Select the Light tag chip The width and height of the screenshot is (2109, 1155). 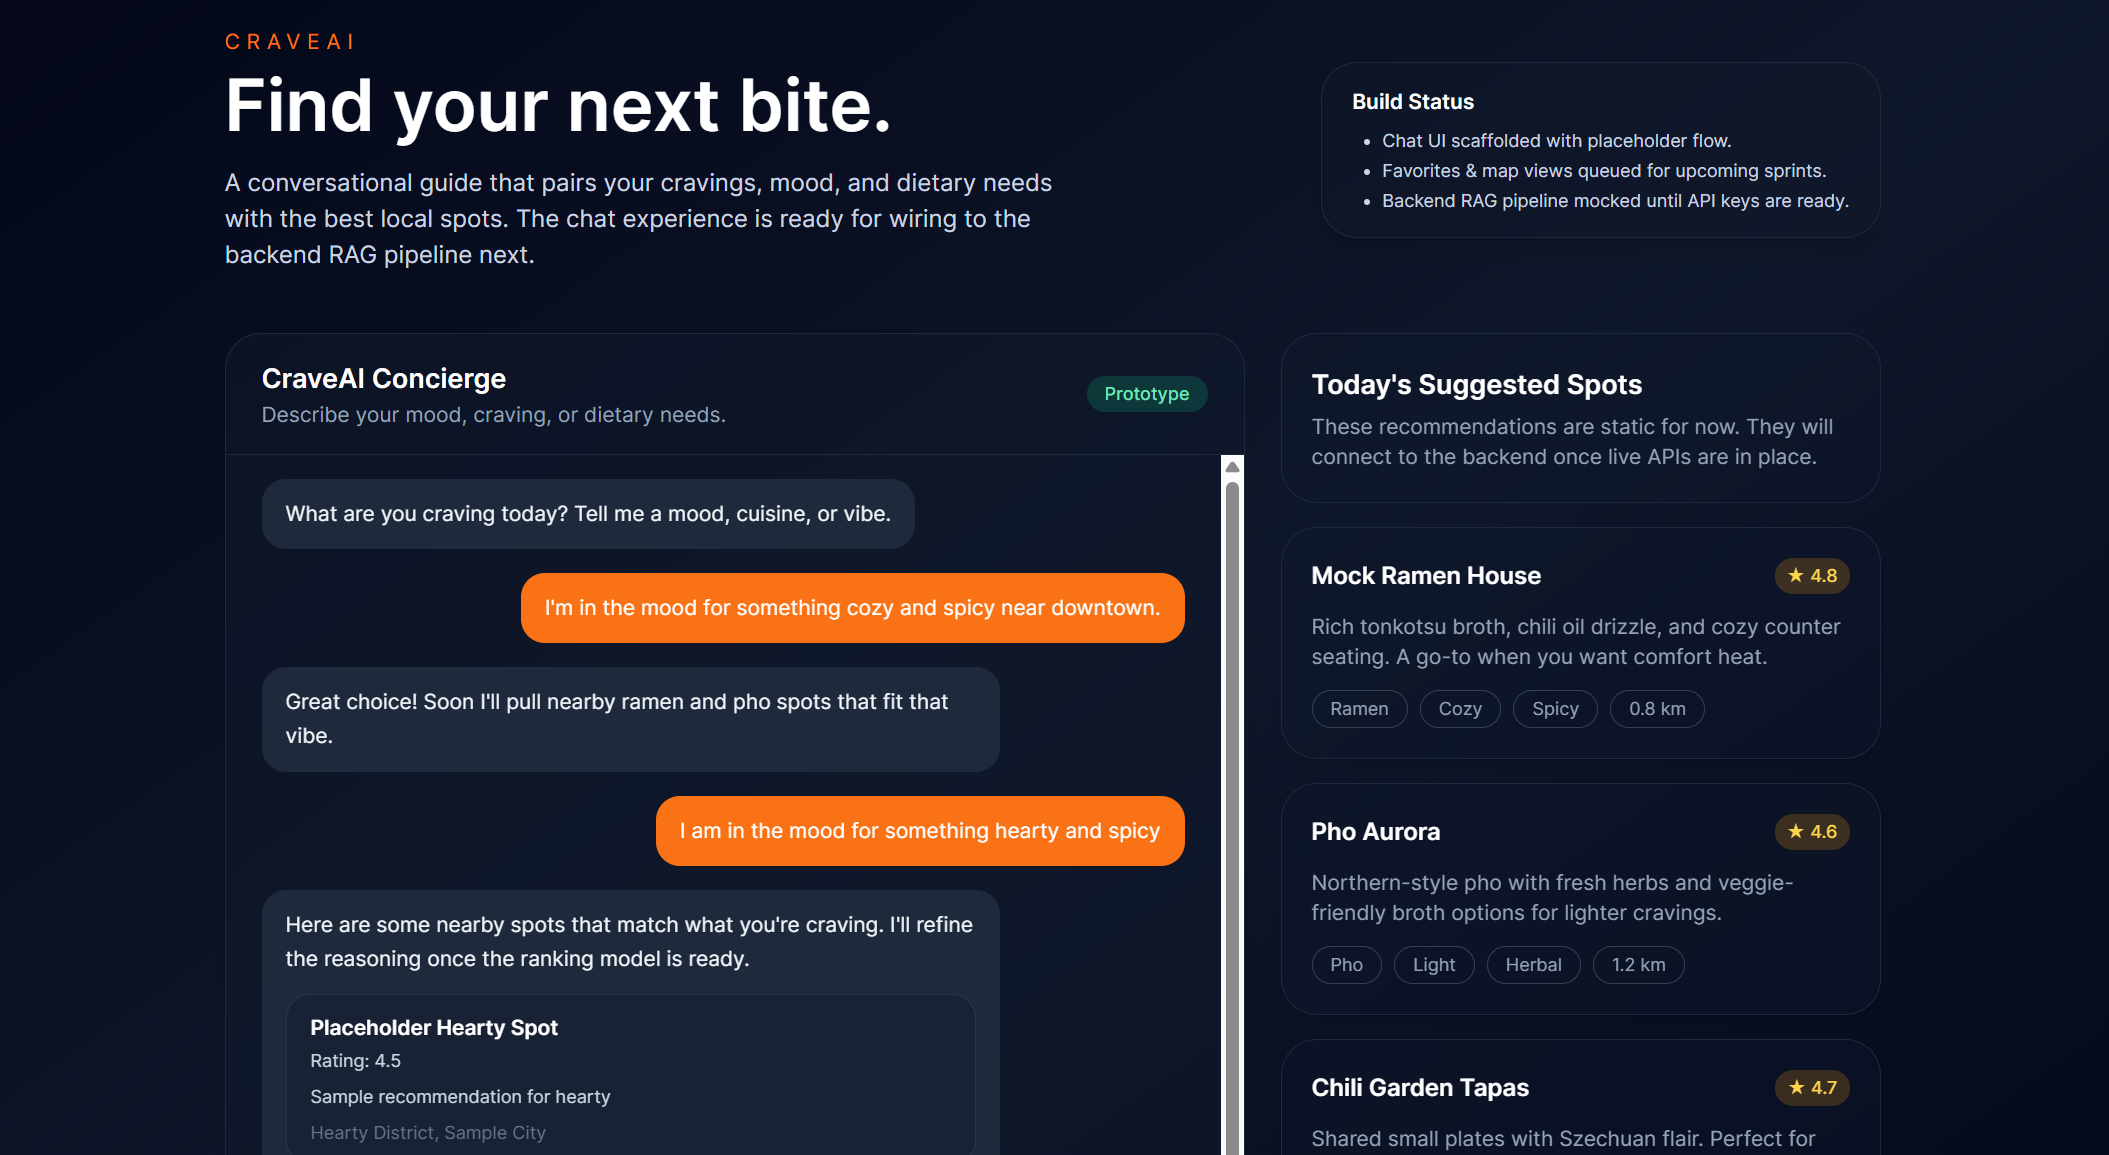click(1433, 965)
